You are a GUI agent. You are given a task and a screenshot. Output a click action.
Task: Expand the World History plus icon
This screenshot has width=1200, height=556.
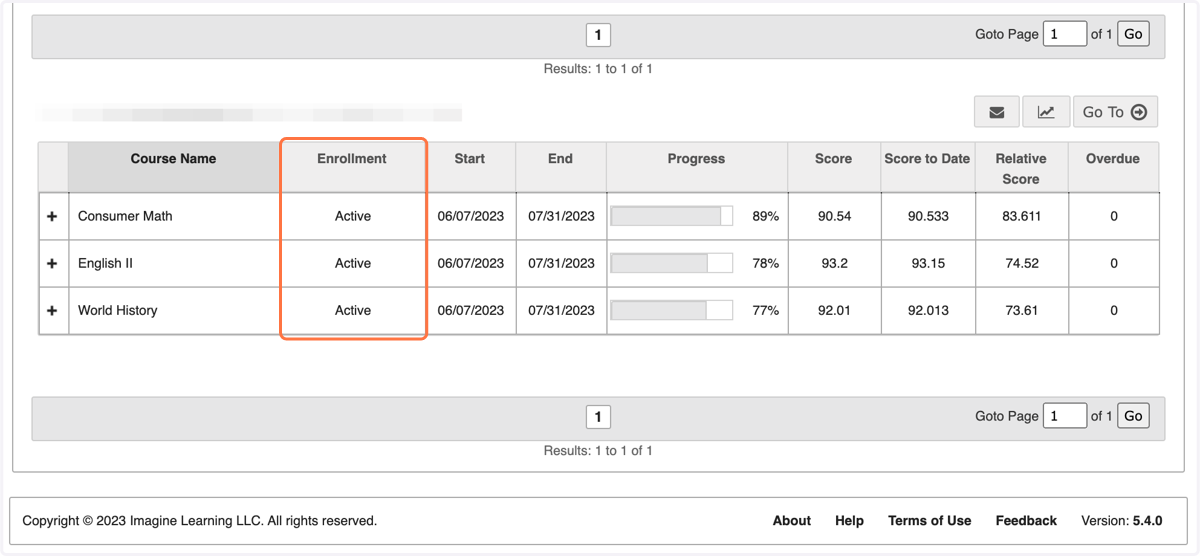pos(52,310)
